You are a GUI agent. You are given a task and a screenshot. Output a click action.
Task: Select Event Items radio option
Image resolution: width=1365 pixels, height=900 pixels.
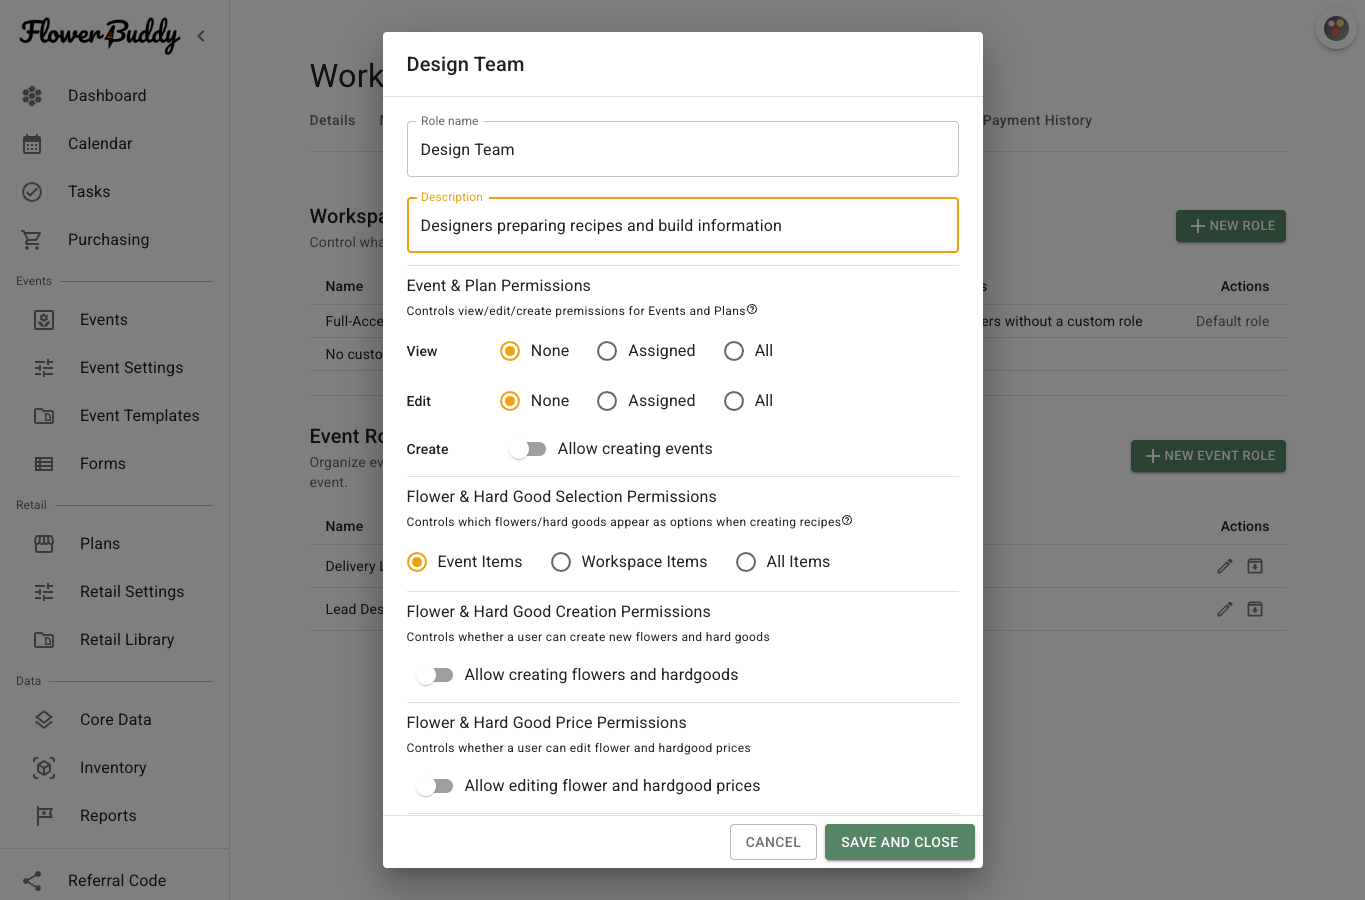(417, 562)
